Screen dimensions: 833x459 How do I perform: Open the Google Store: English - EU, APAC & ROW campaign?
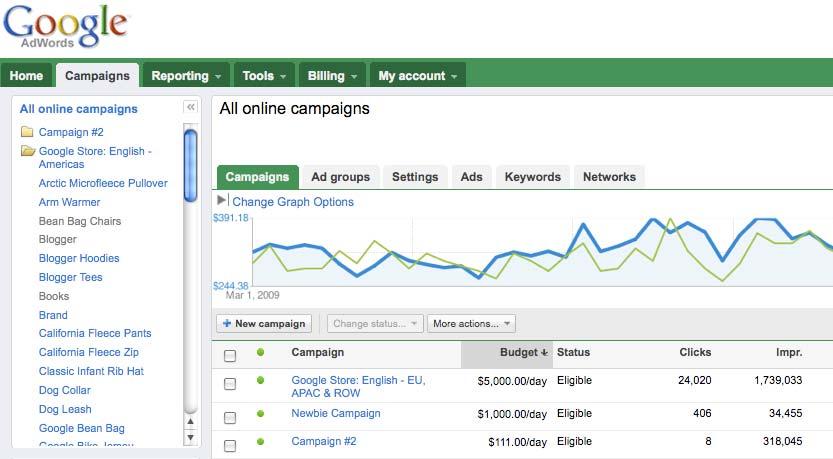pyautogui.click(x=359, y=387)
